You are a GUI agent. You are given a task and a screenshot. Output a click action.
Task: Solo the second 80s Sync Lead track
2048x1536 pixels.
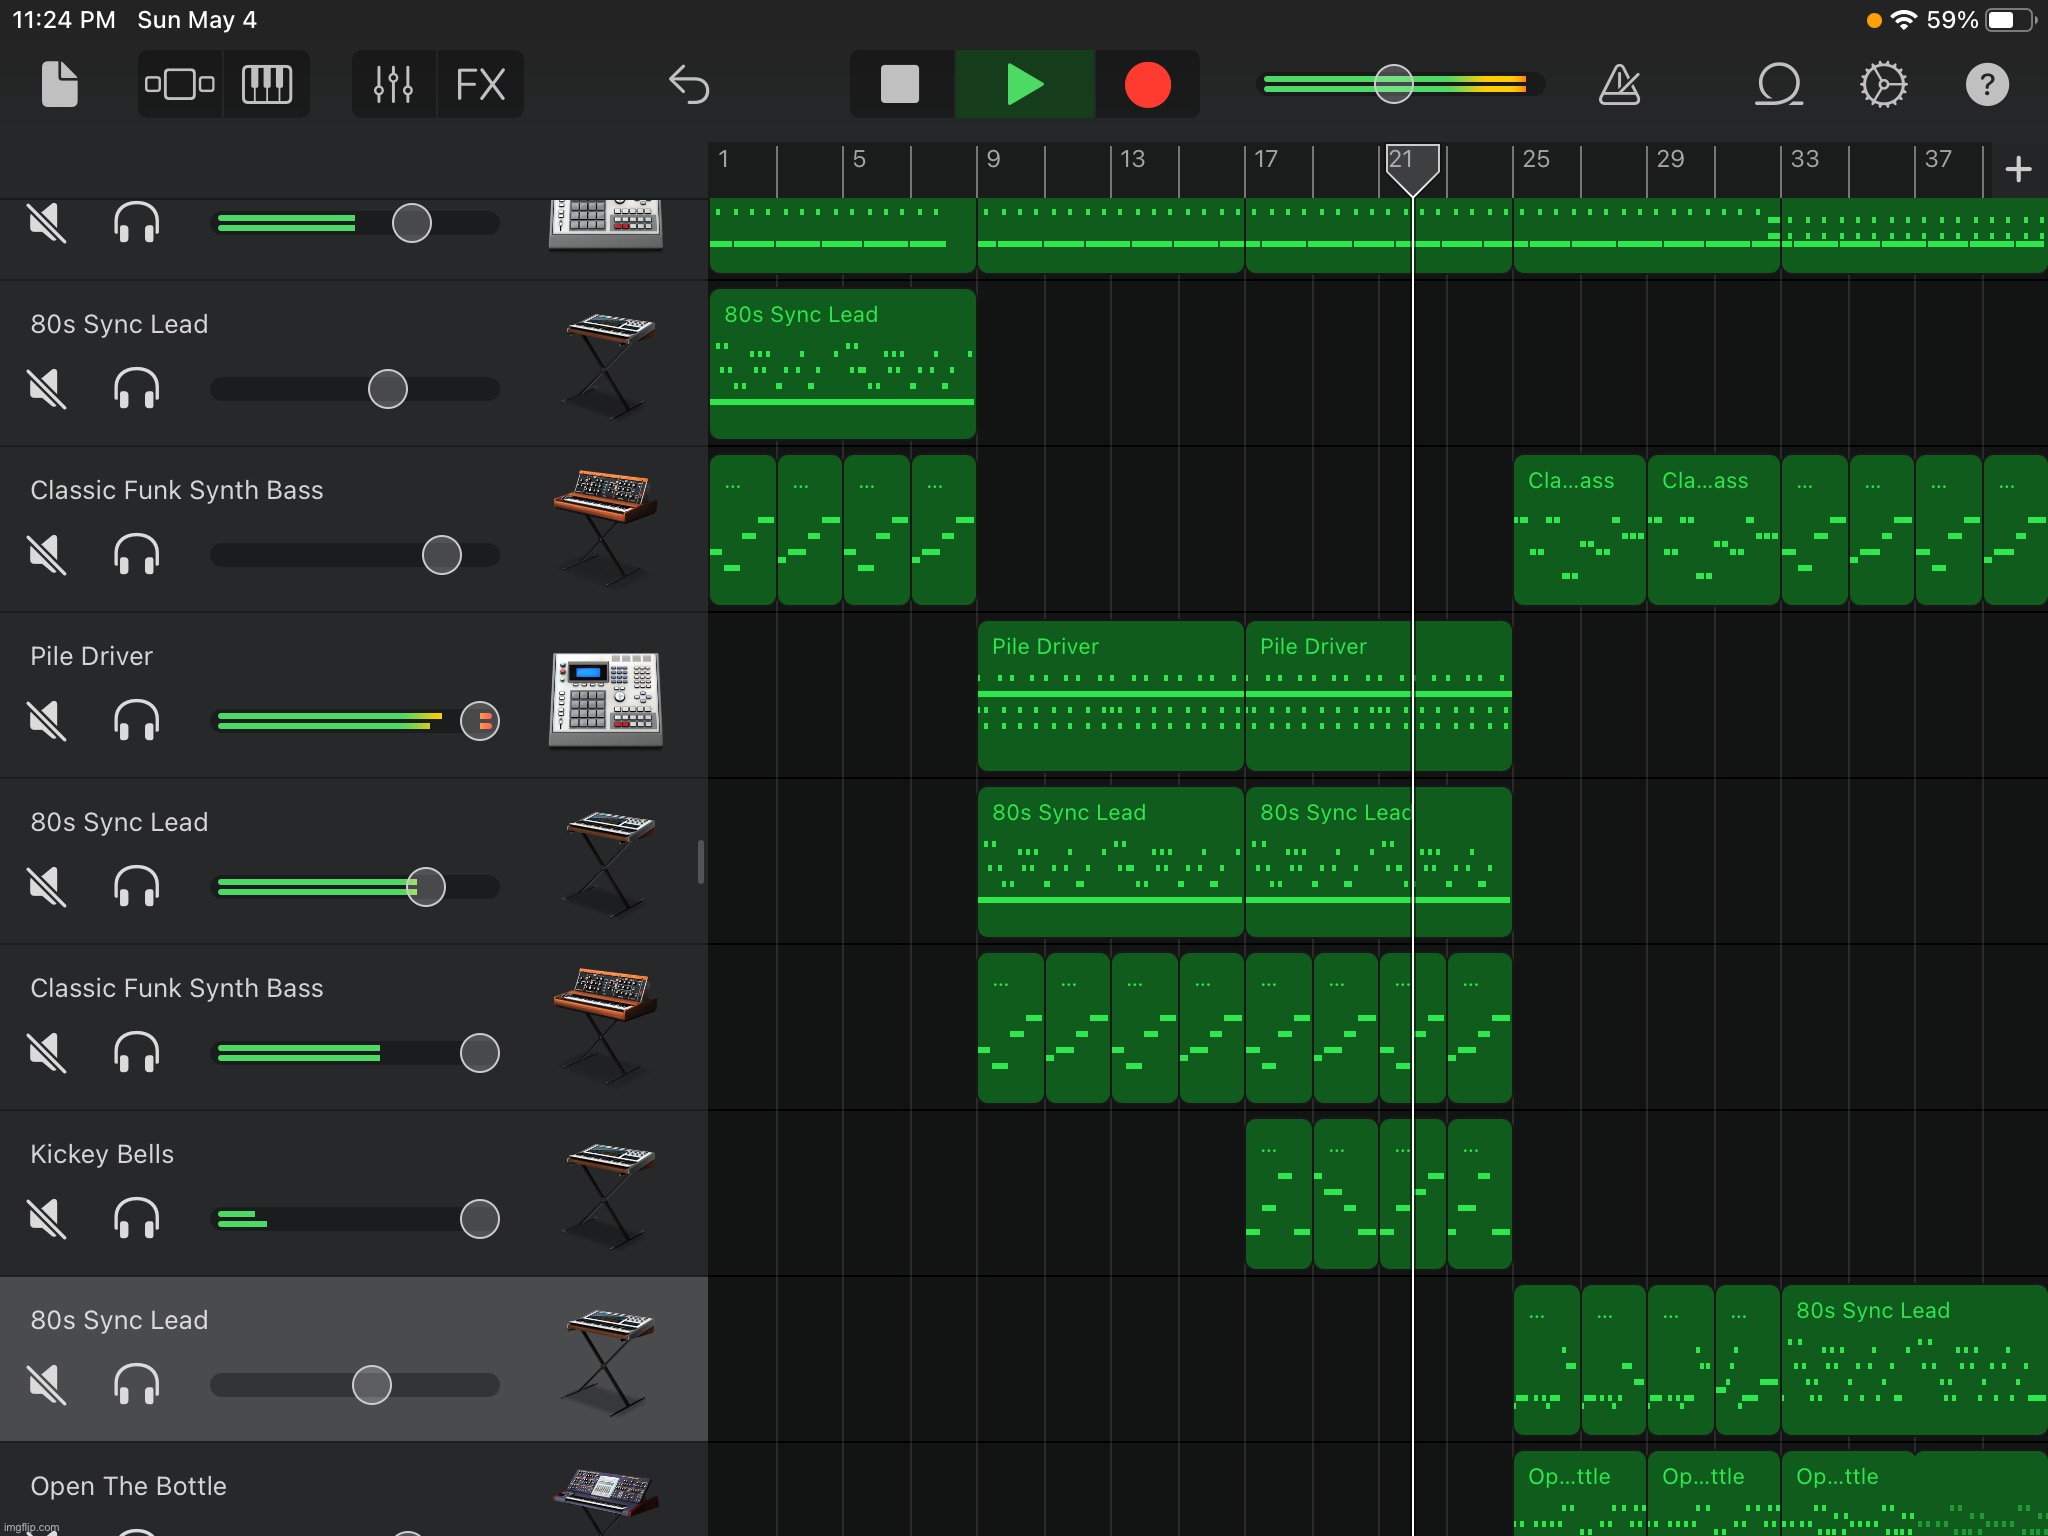pos(137,886)
